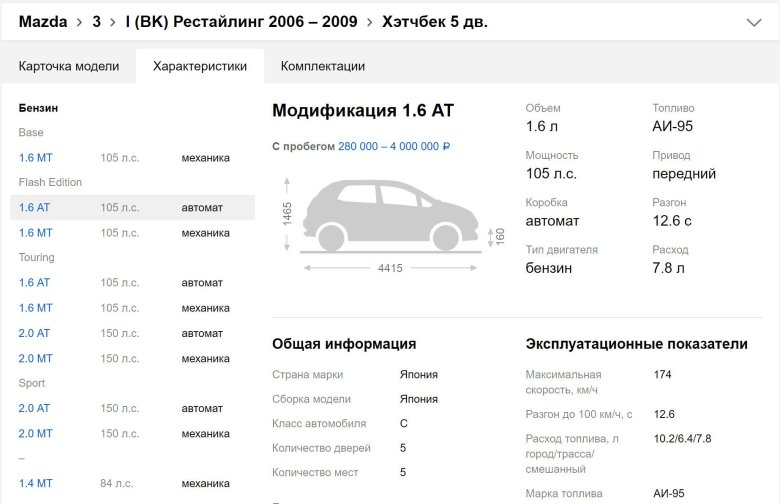Open the Характеристики tab
The image size is (780, 504).
tap(200, 67)
